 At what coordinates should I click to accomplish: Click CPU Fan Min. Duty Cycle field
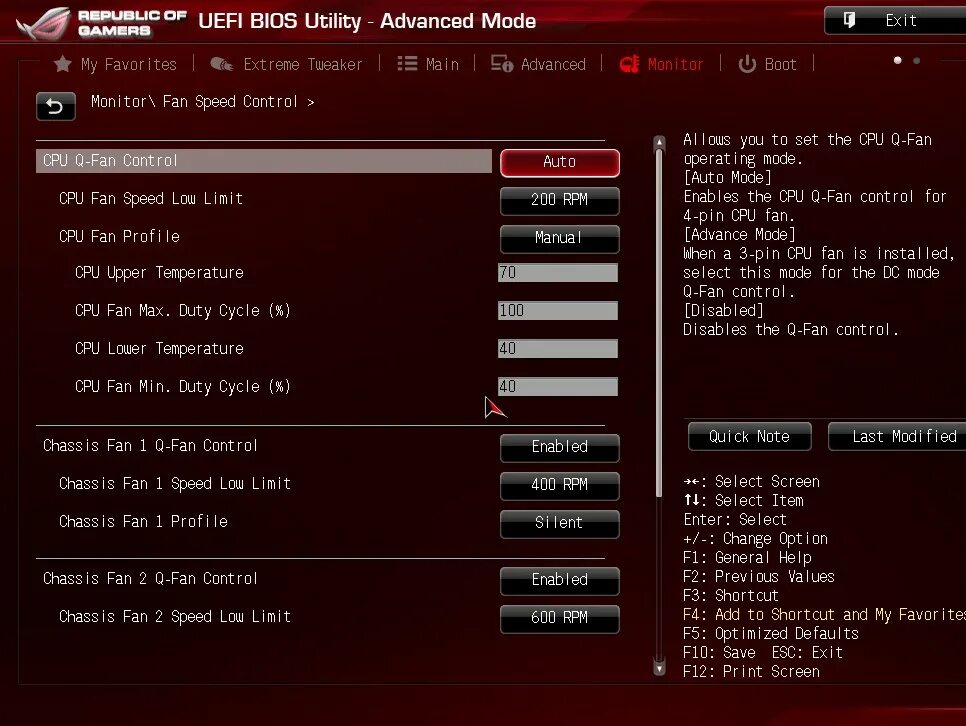tap(558, 386)
